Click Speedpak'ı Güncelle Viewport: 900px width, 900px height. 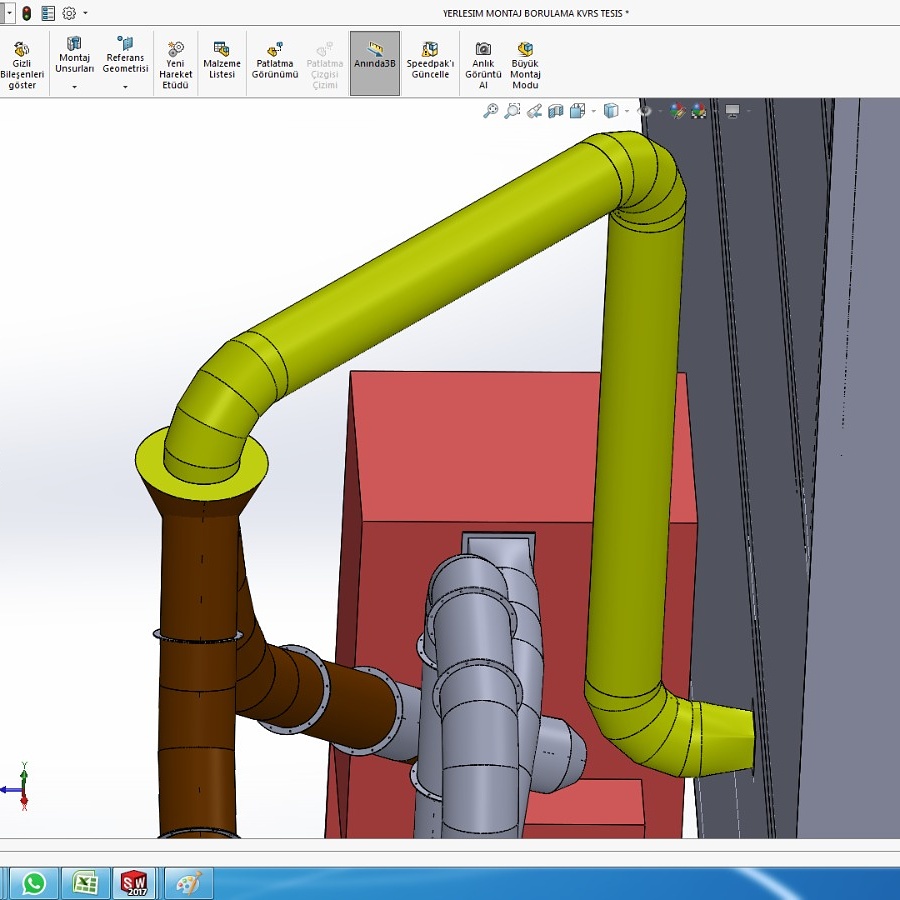coord(430,62)
